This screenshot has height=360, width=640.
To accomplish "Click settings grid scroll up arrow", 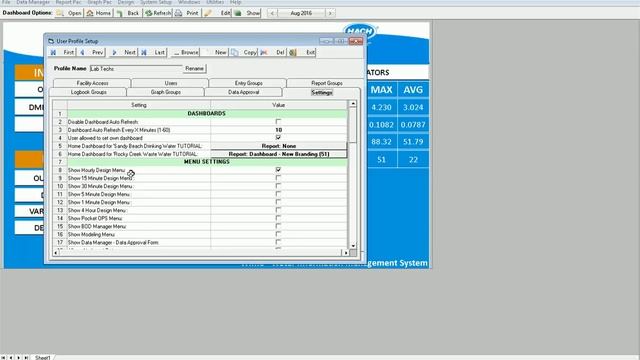I will (x=353, y=104).
